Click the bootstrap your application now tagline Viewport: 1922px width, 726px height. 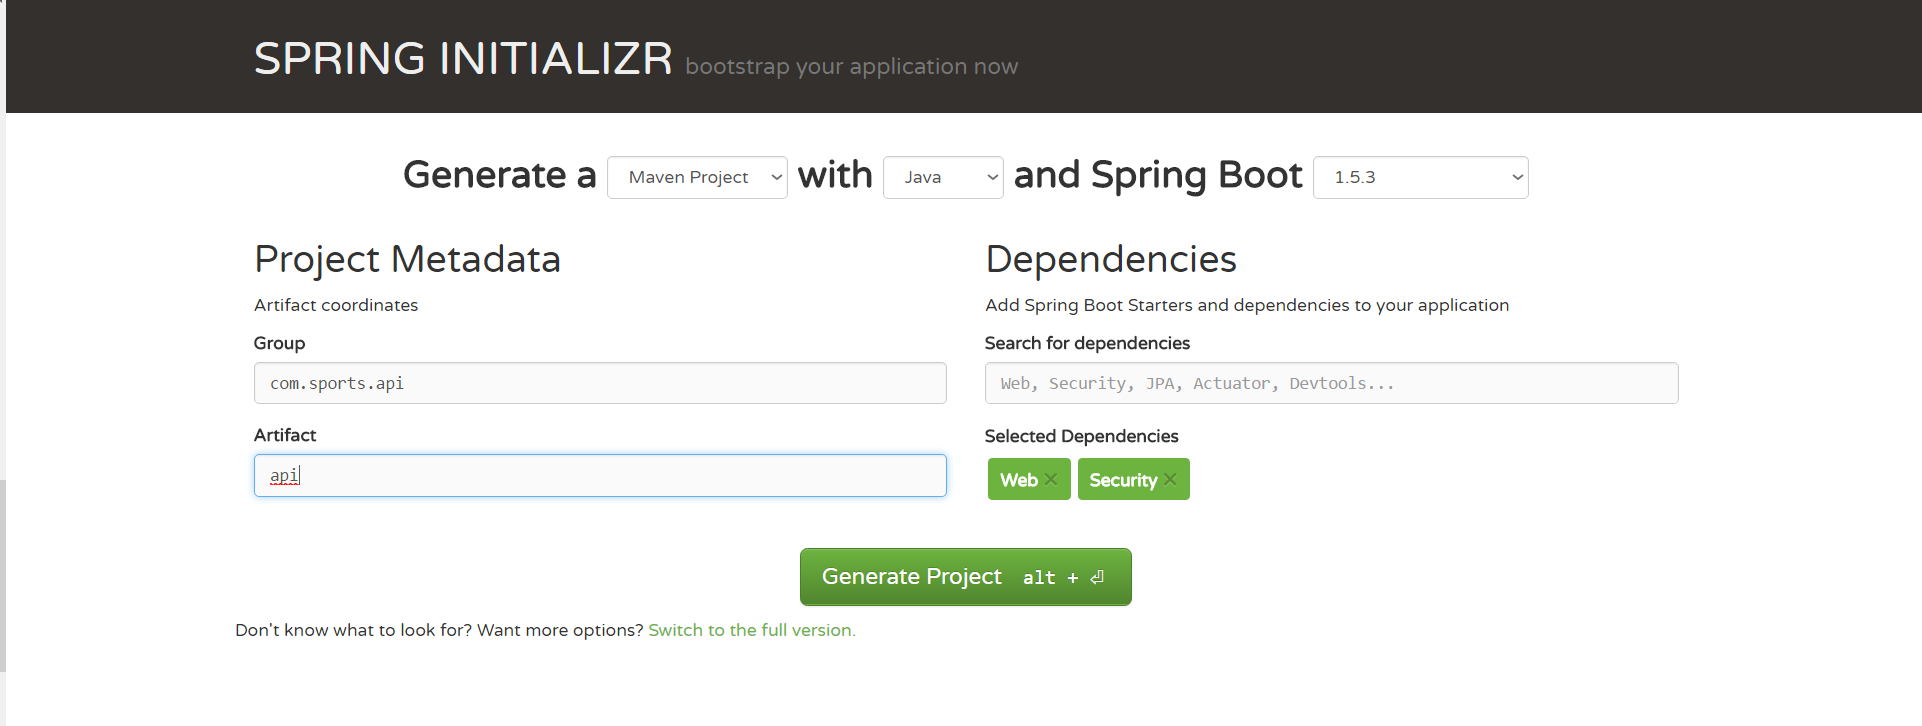pos(851,67)
